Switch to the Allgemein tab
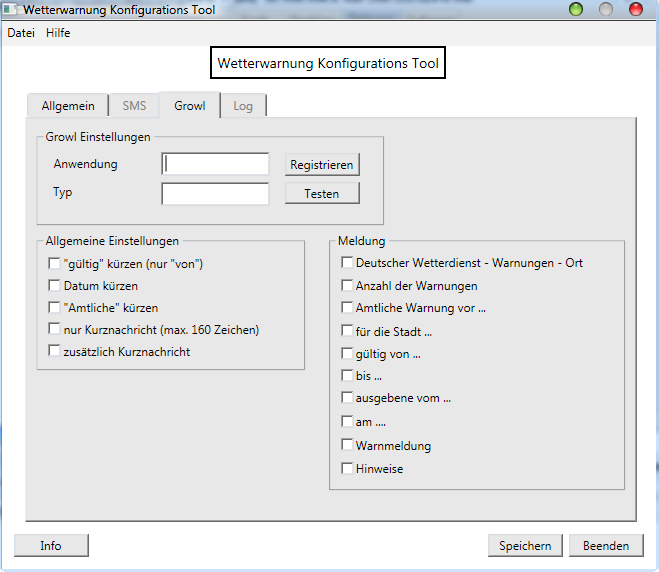659x572 pixels. [x=68, y=106]
